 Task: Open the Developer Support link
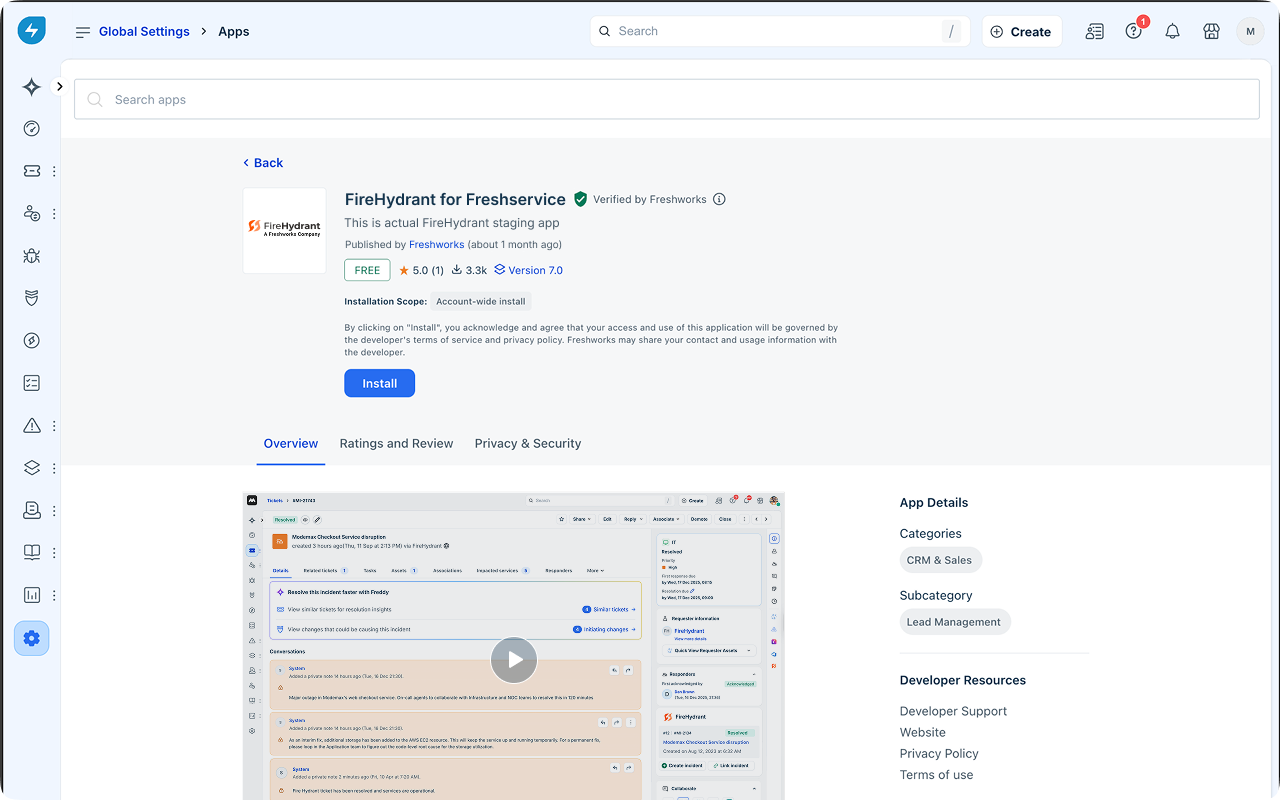coord(953,711)
